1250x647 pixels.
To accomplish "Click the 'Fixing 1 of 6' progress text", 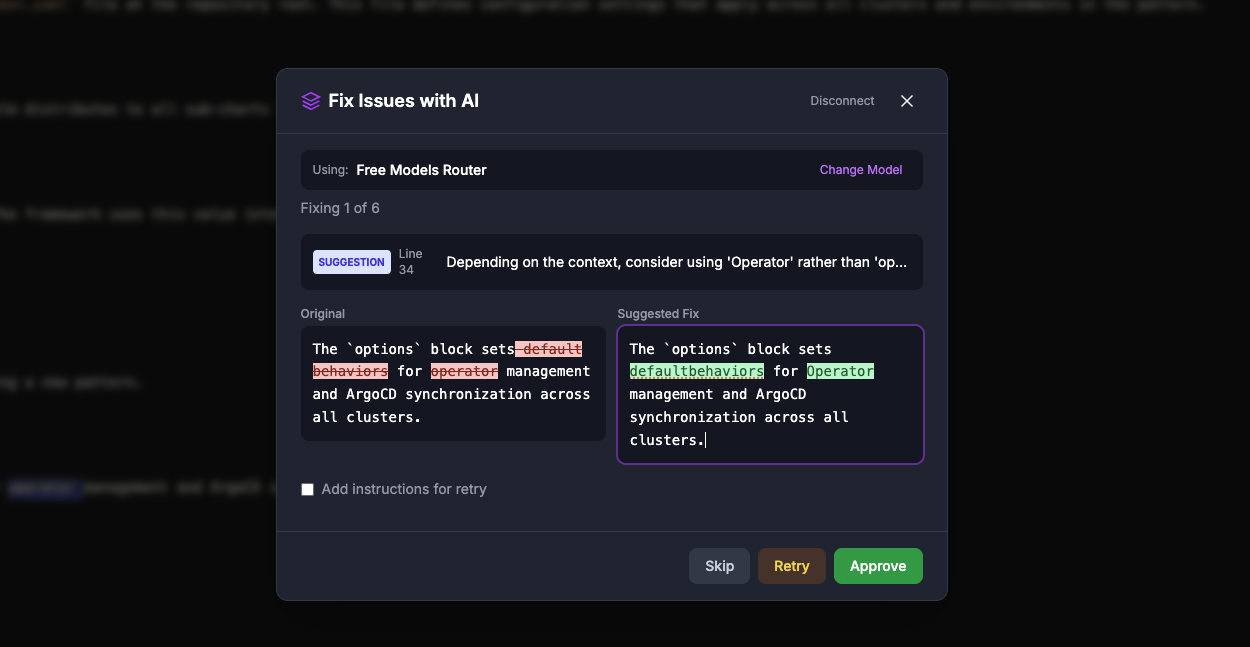I will click(x=340, y=208).
